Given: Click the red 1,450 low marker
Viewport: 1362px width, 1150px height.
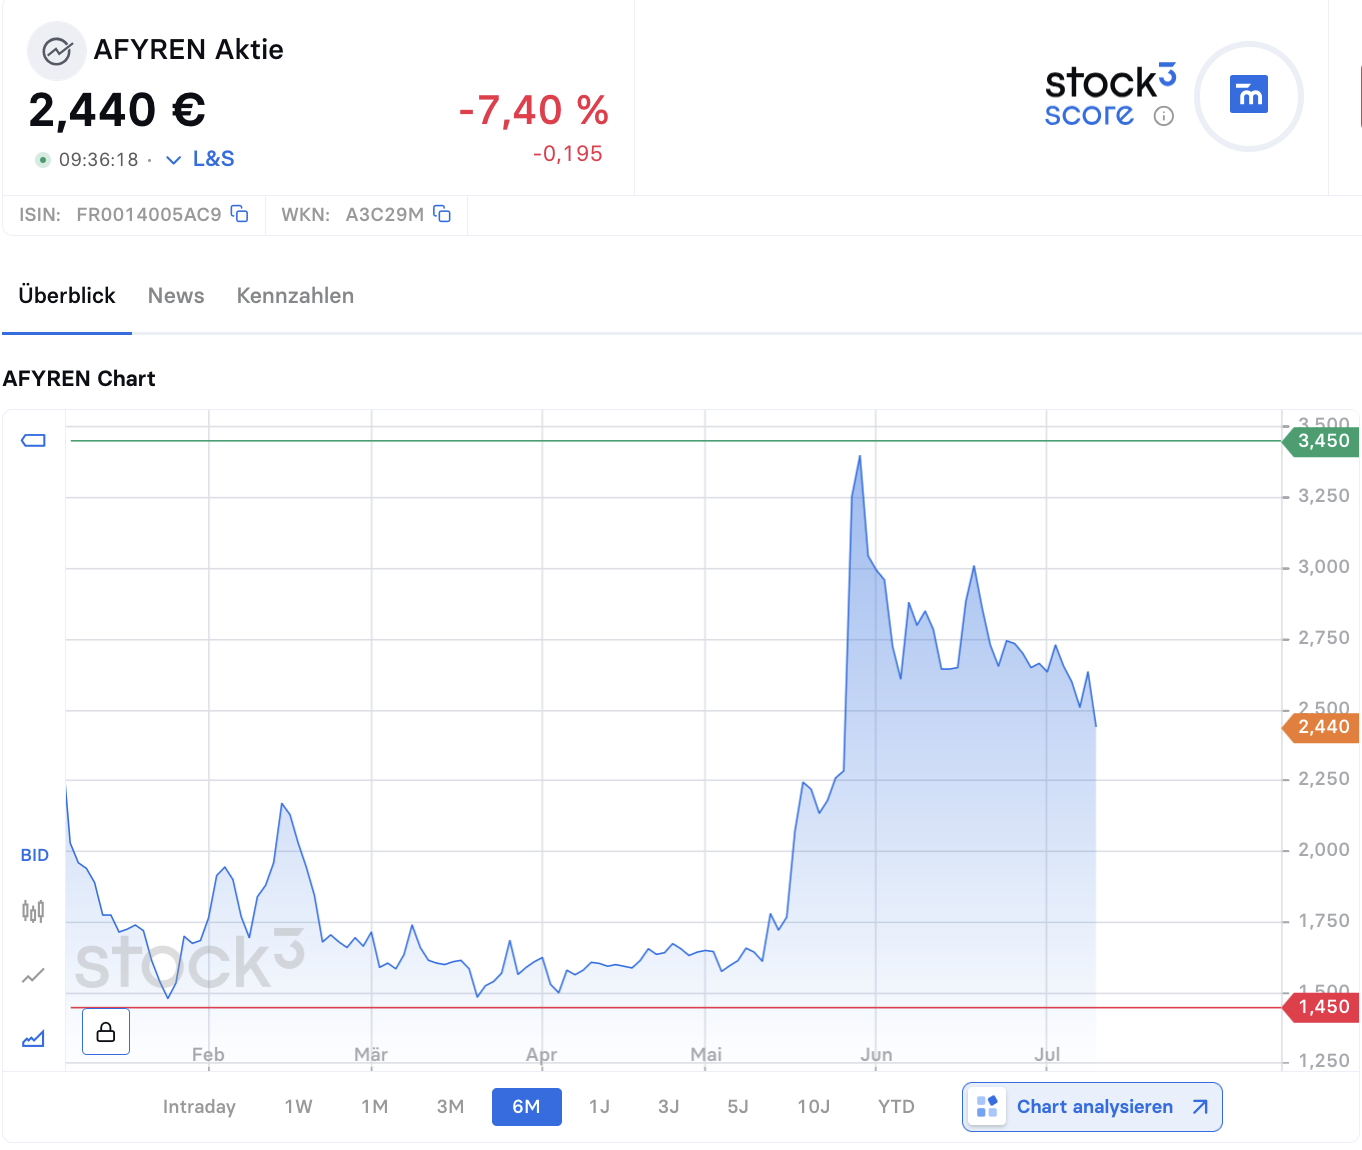Looking at the screenshot, I should point(1321,1007).
